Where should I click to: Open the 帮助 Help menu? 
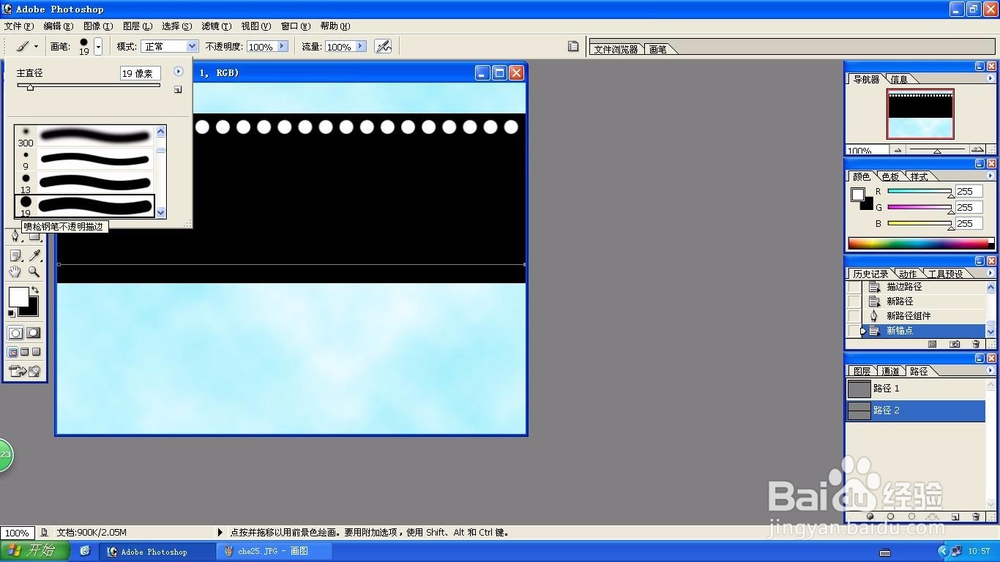click(x=335, y=26)
